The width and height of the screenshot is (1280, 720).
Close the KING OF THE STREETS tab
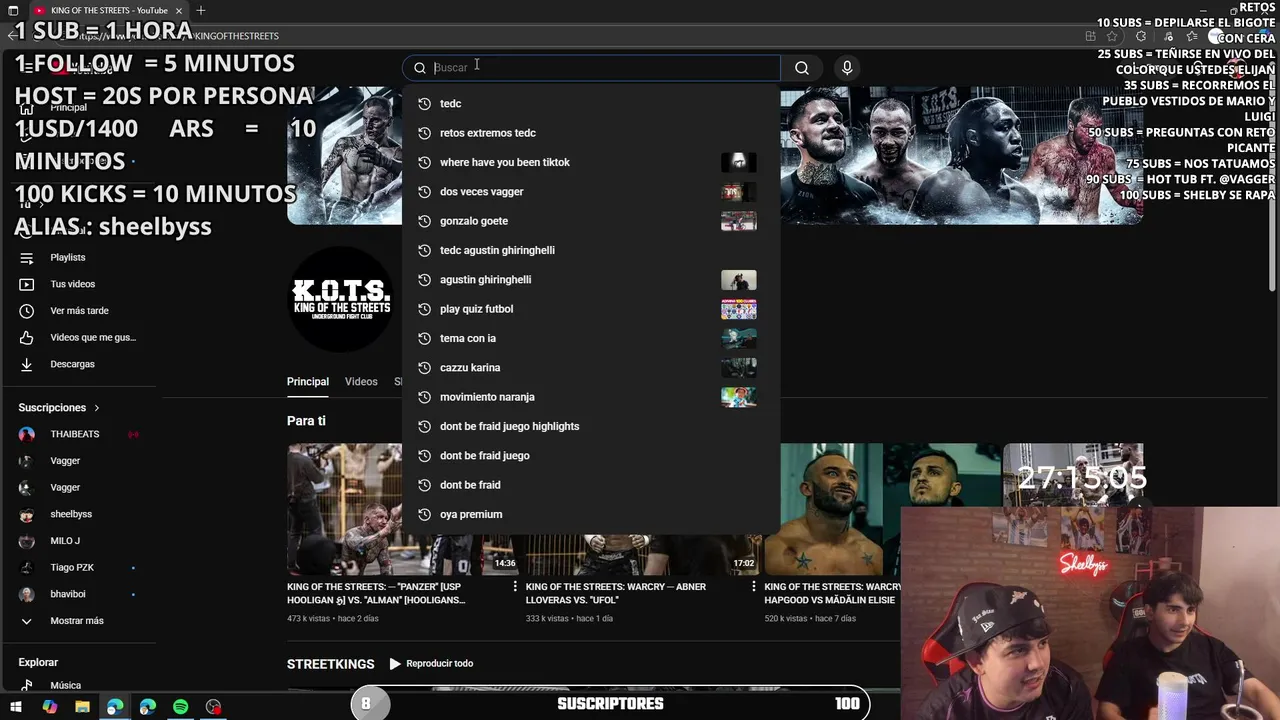(x=179, y=10)
